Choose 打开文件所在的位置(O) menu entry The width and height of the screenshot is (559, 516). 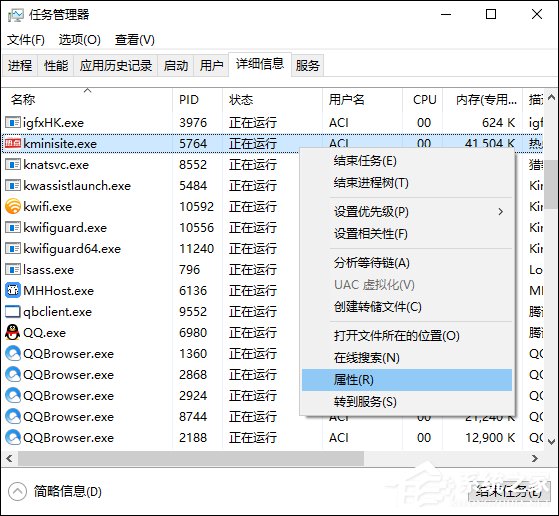[407, 336]
